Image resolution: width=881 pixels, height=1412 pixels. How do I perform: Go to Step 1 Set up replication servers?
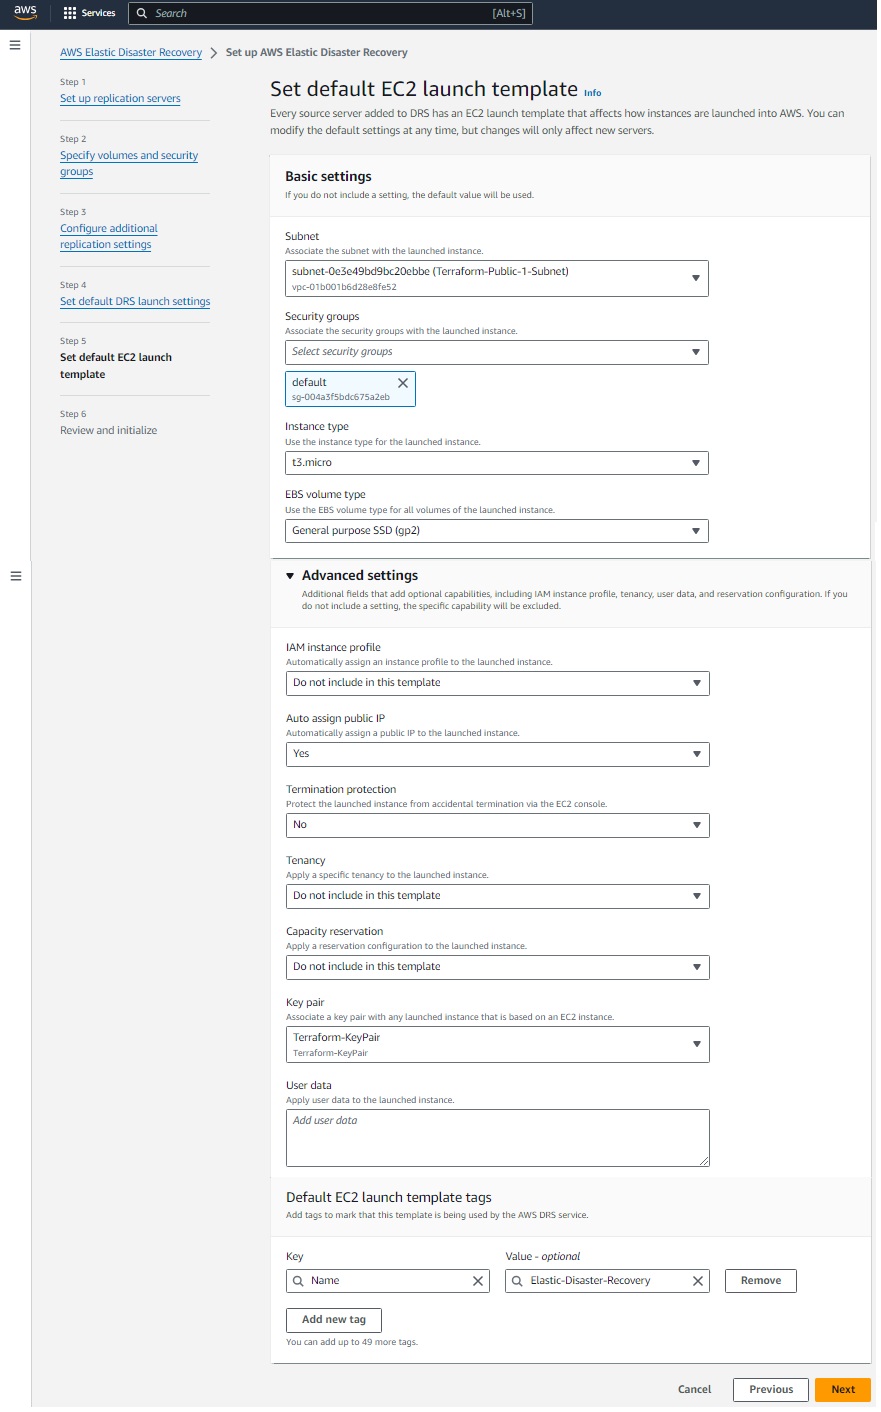[120, 99]
